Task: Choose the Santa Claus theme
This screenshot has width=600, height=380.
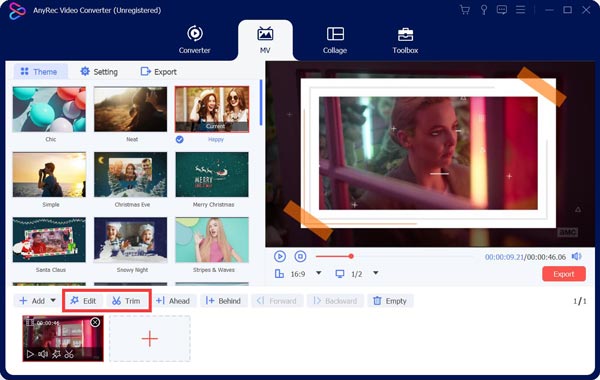Action: point(49,240)
